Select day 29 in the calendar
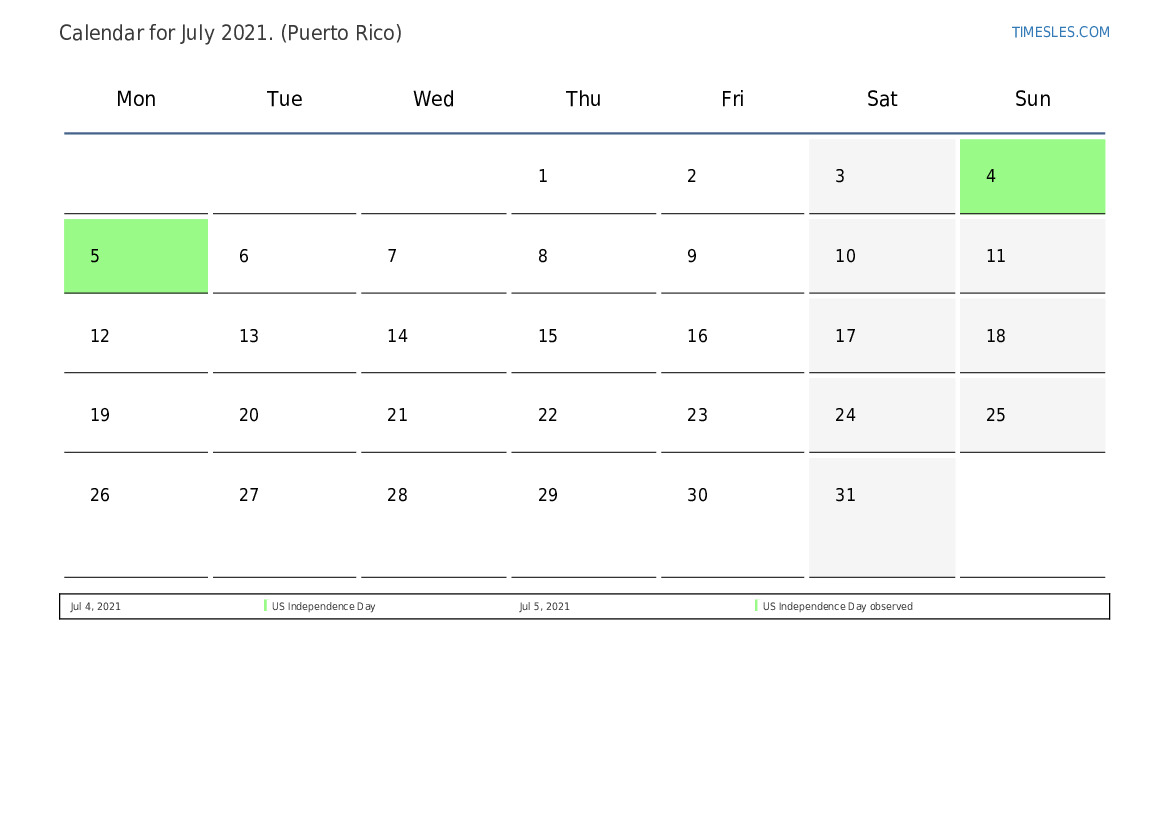Image resolution: width=1169 pixels, height=827 pixels. click(583, 518)
